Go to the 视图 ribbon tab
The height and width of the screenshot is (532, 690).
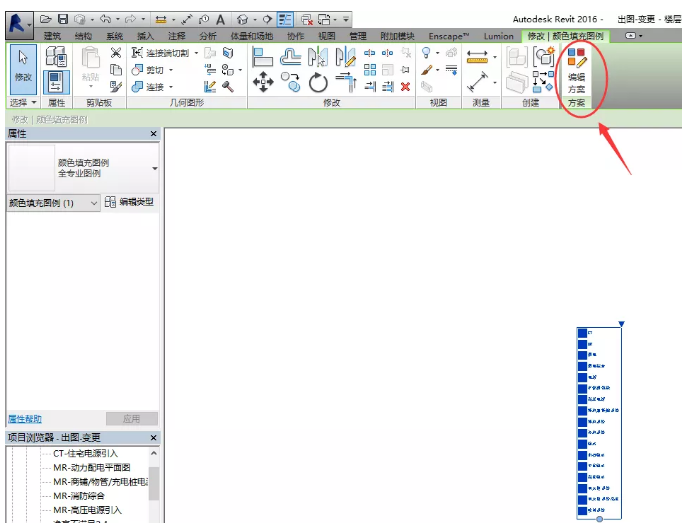coord(327,36)
